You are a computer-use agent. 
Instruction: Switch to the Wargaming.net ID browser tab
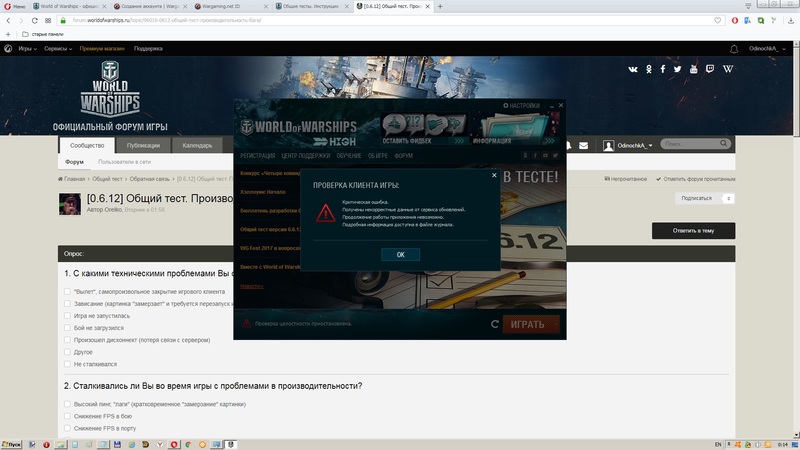tap(230, 7)
